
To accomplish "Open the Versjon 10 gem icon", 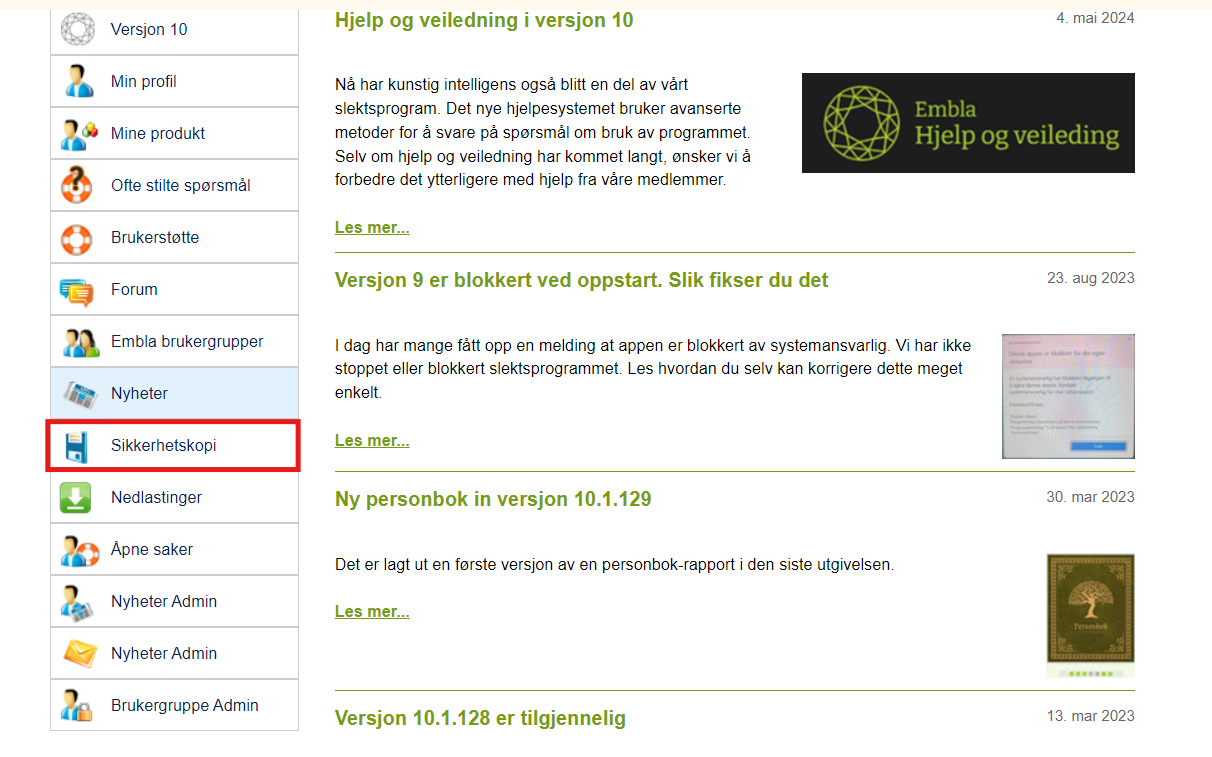I will 77,29.
